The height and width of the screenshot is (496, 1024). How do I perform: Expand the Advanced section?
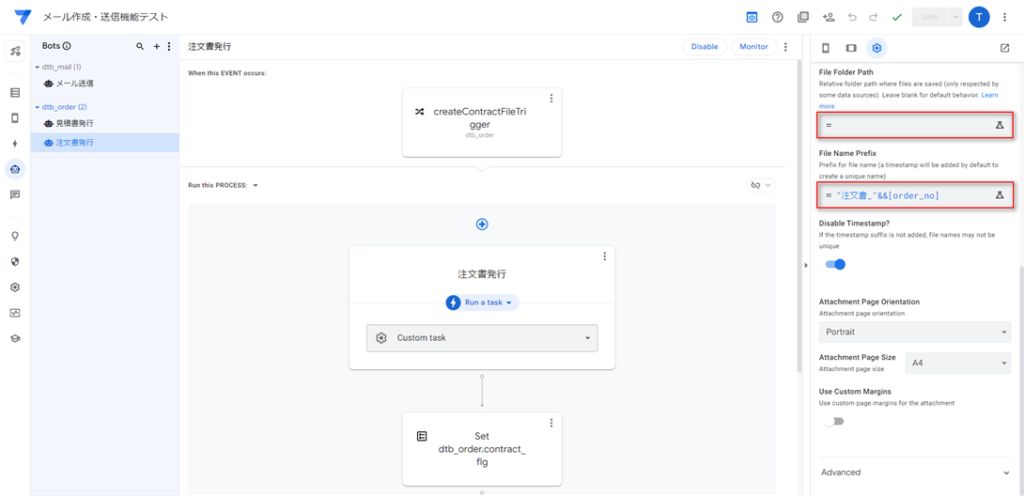[x=915, y=473]
